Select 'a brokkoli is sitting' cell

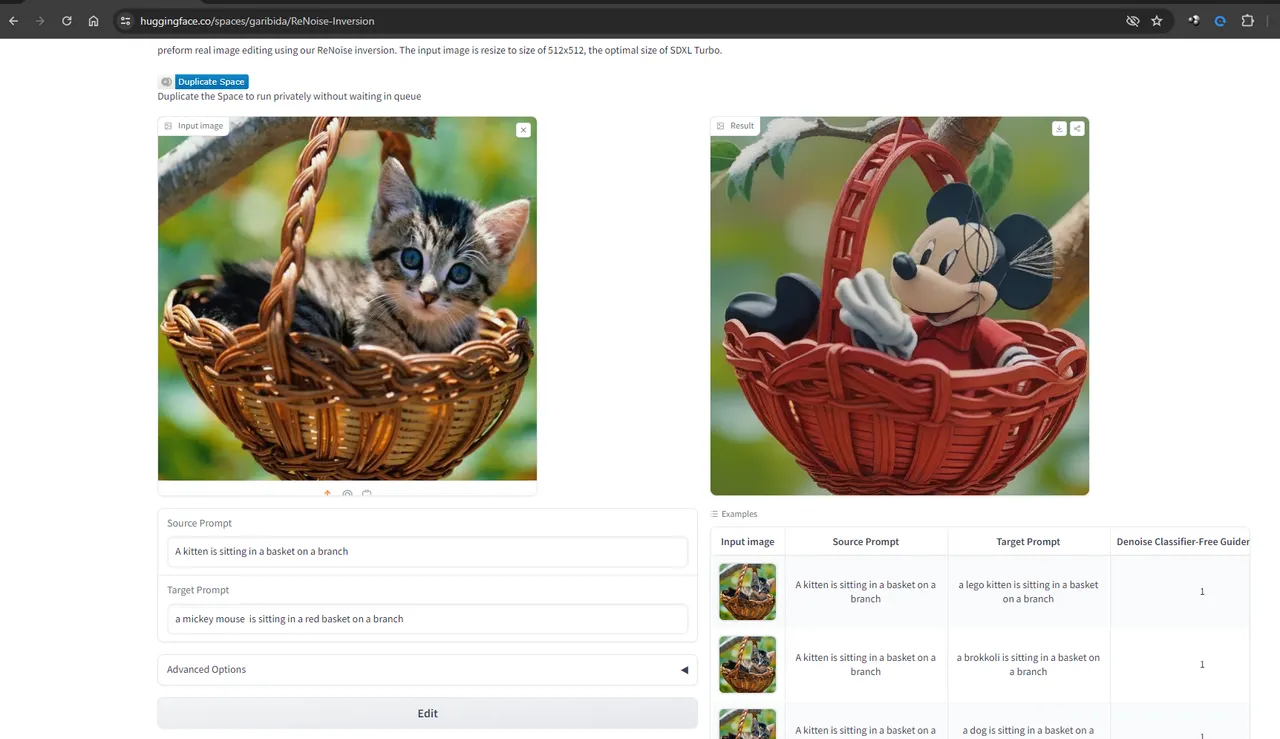[1028, 665]
